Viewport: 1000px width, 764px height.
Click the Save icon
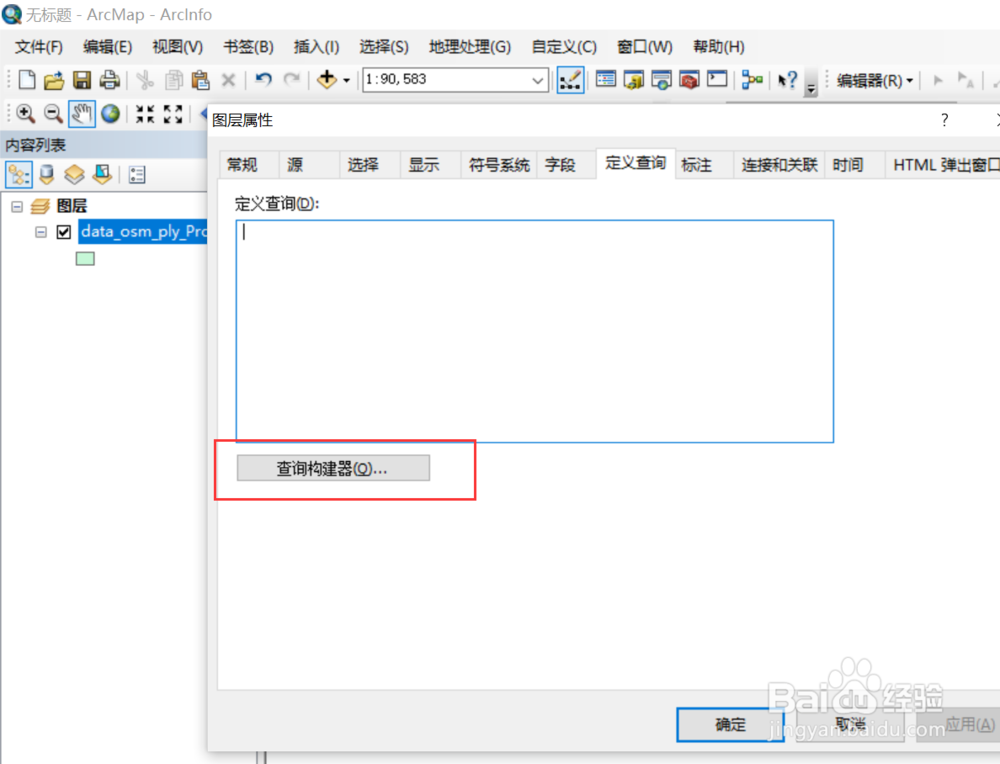tap(83, 80)
